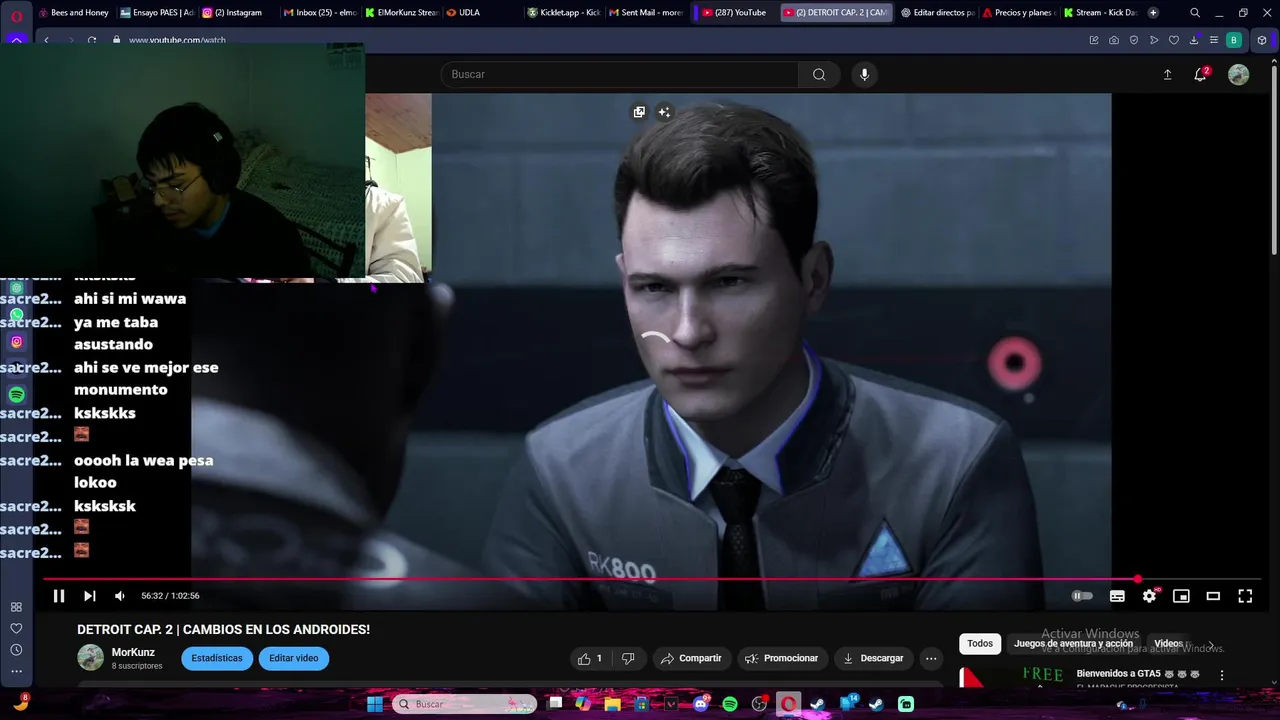This screenshot has width=1280, height=720.
Task: Enter fullscreen video mode
Action: tap(1245, 596)
